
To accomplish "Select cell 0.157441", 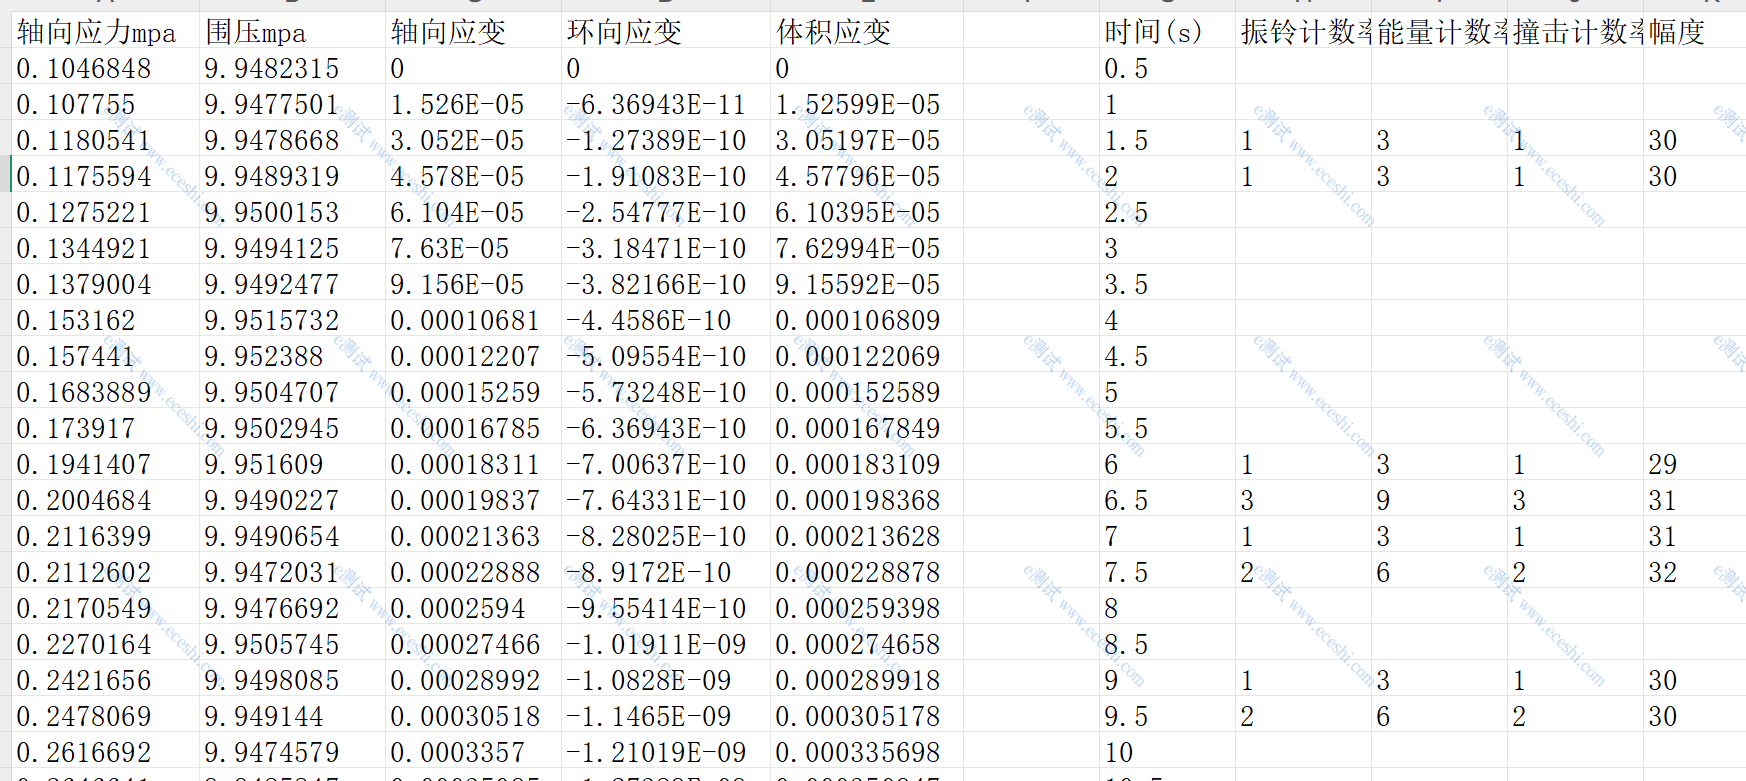I will click(x=106, y=355).
